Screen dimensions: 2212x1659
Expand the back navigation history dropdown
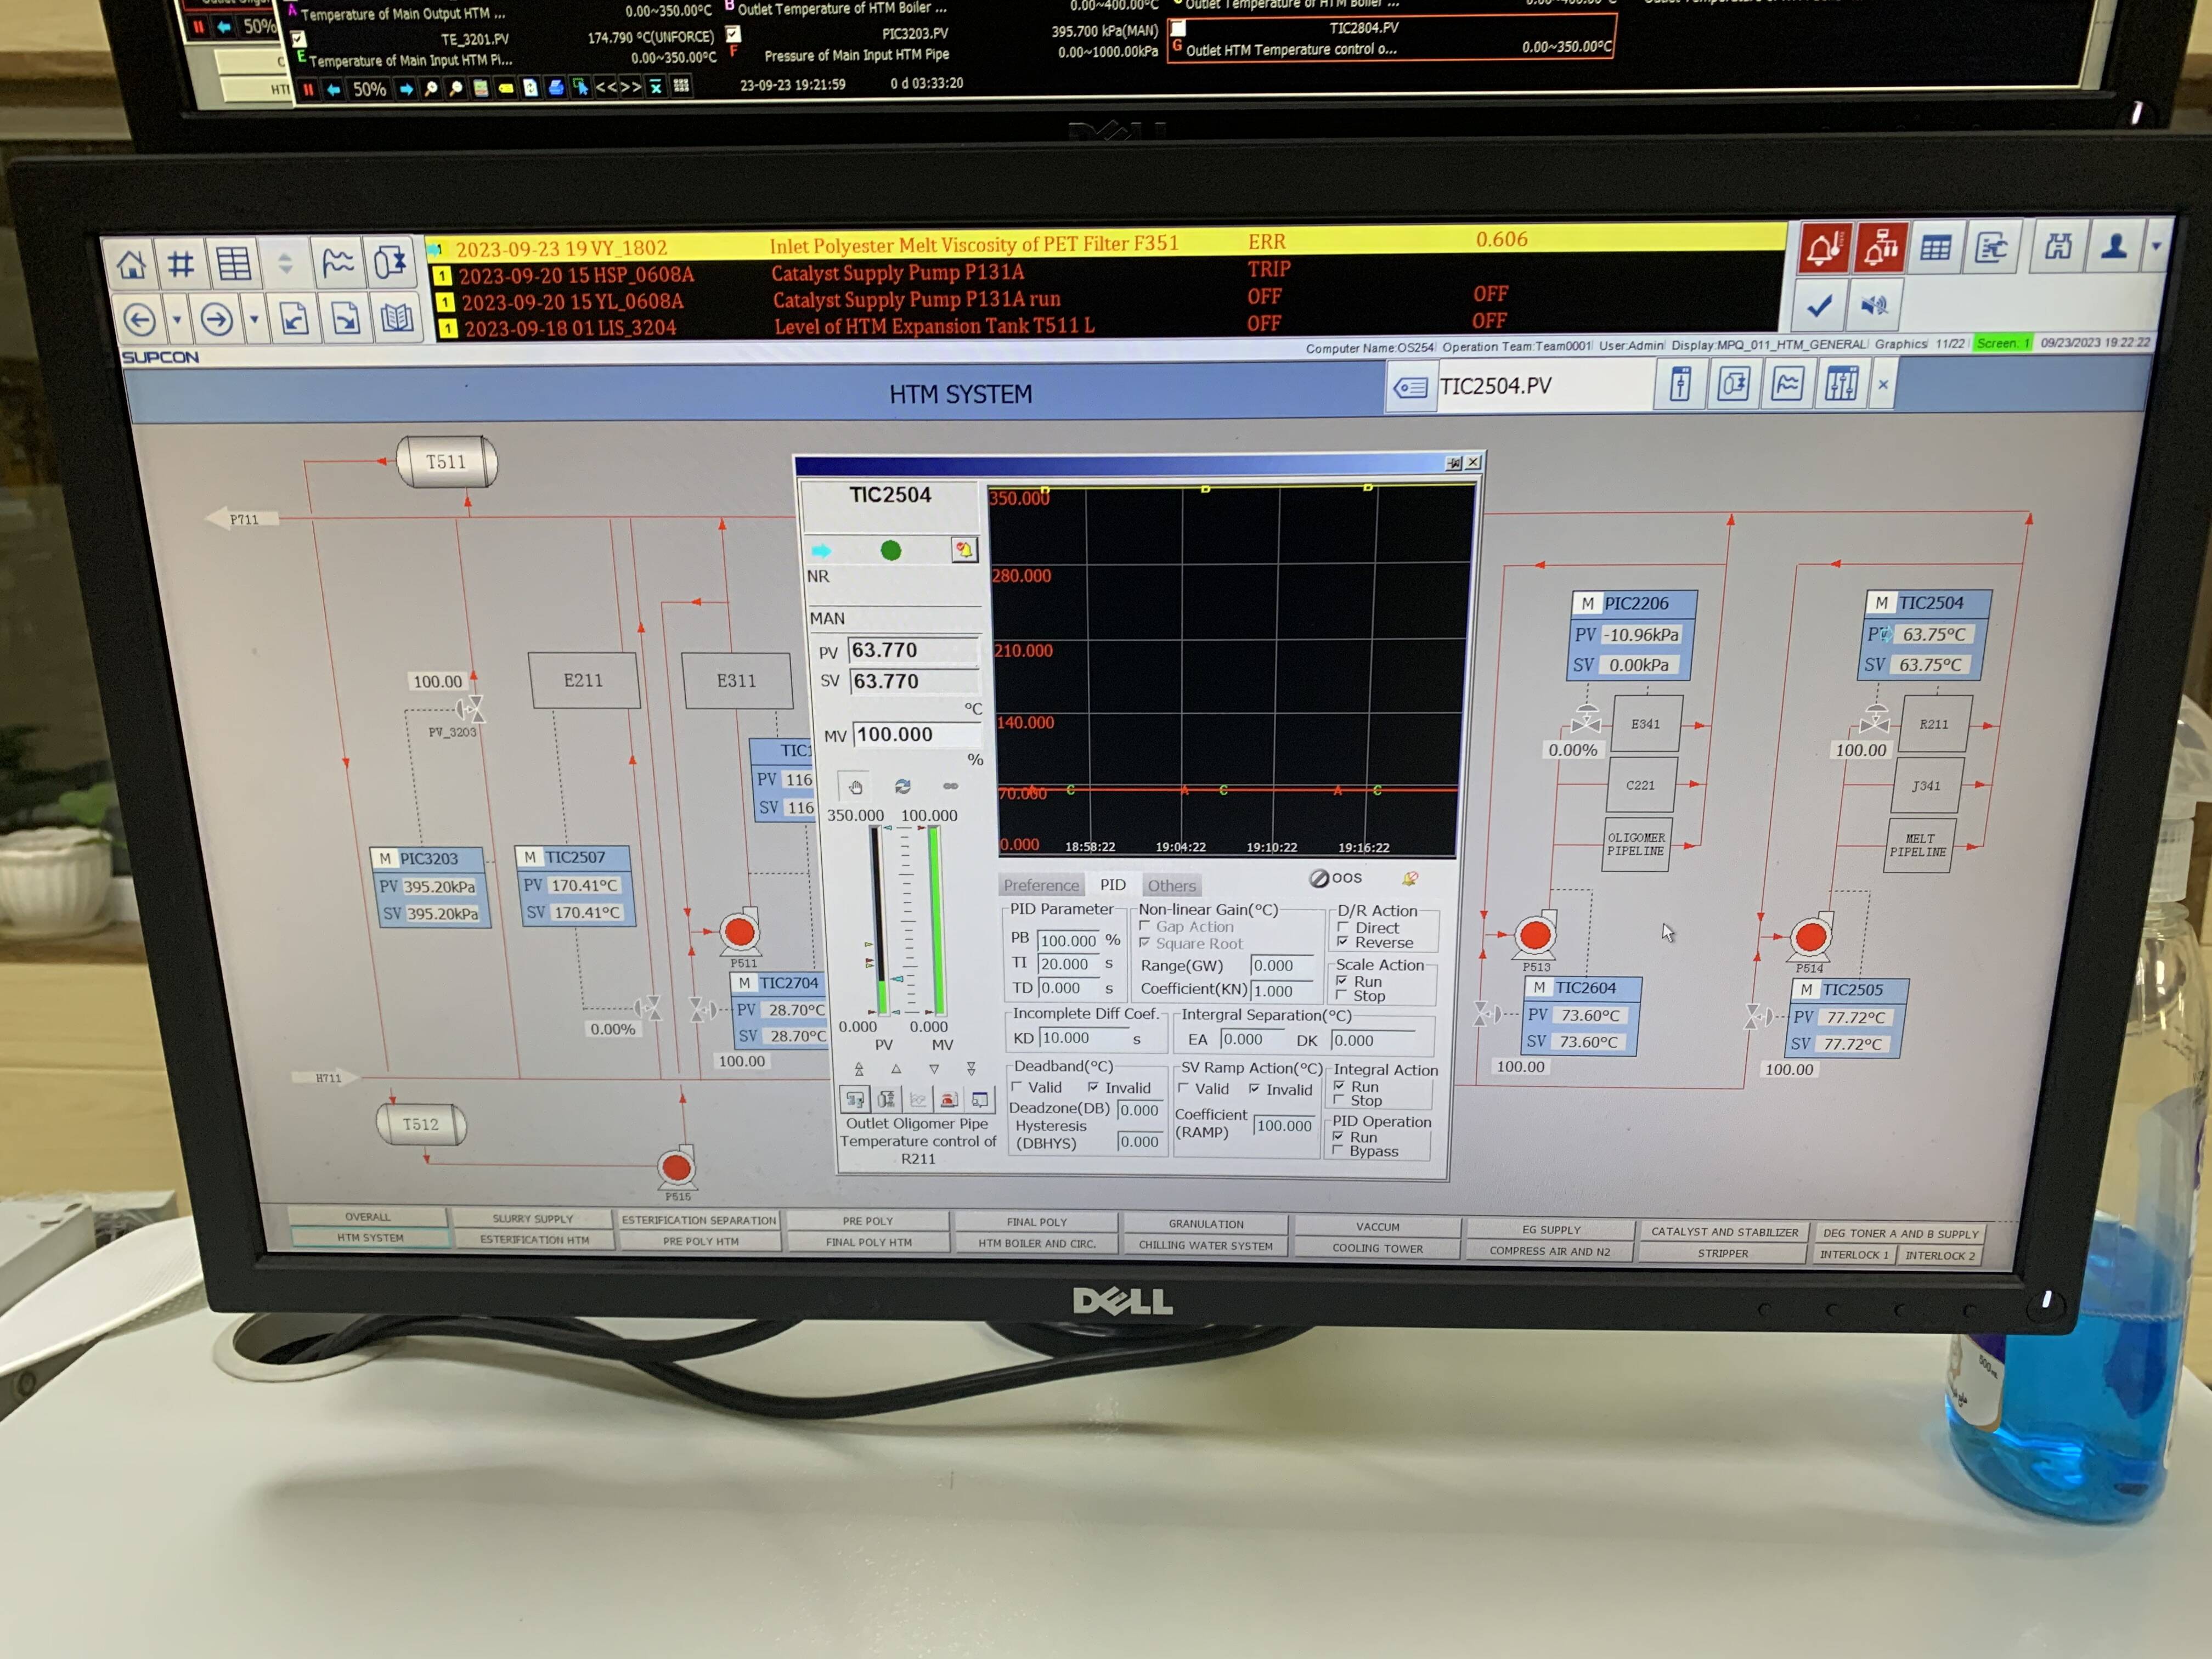pos(177,320)
